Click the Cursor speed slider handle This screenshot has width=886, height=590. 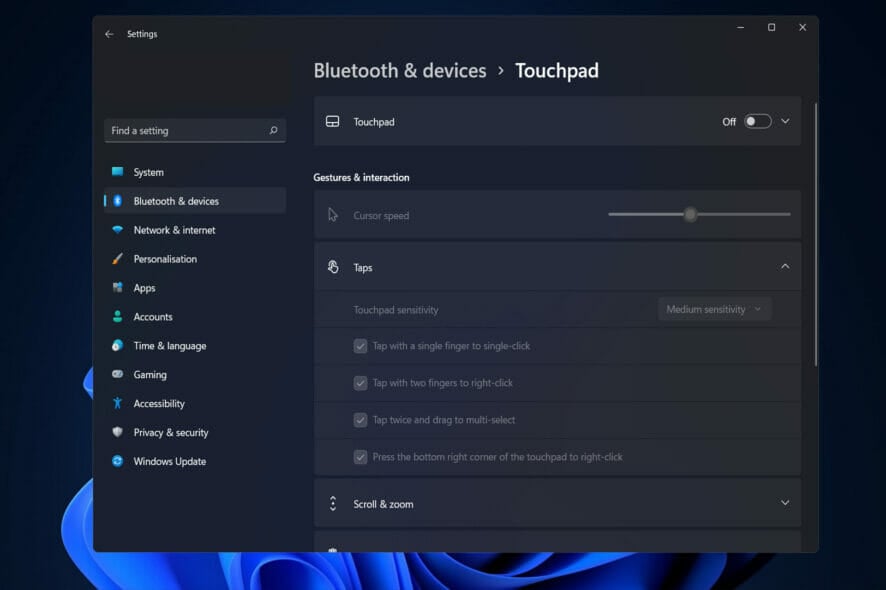point(690,215)
